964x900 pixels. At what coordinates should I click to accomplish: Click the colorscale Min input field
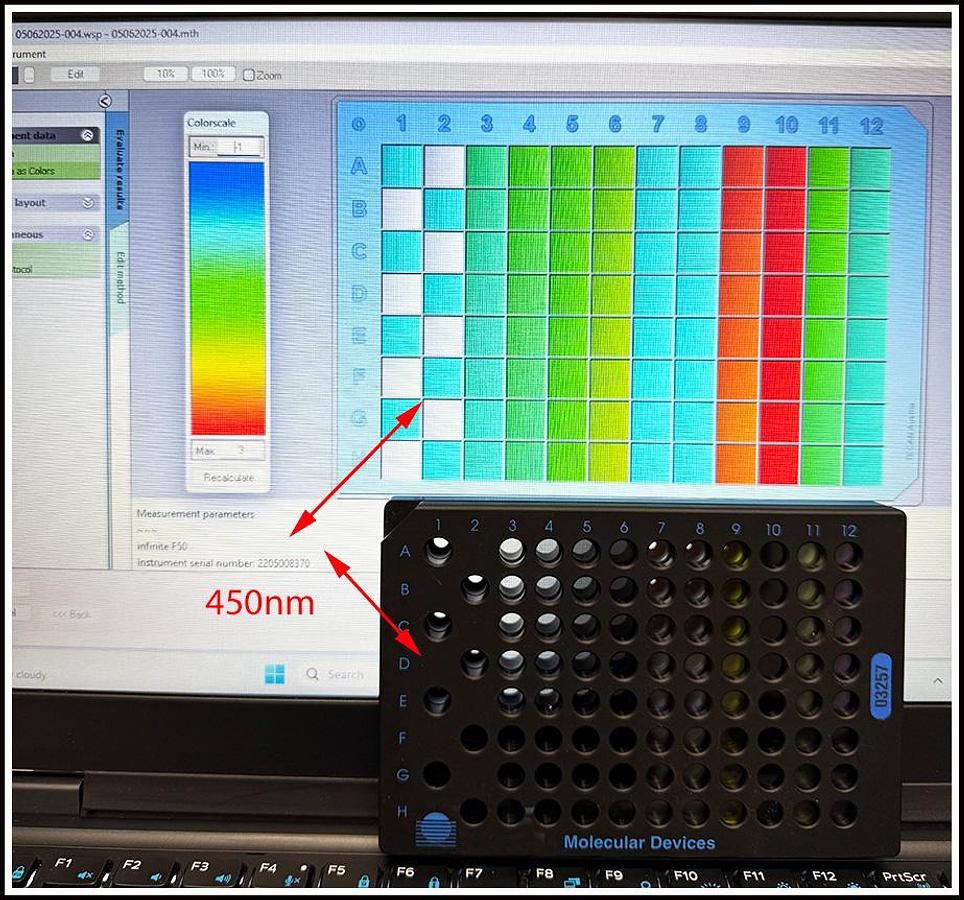point(239,147)
